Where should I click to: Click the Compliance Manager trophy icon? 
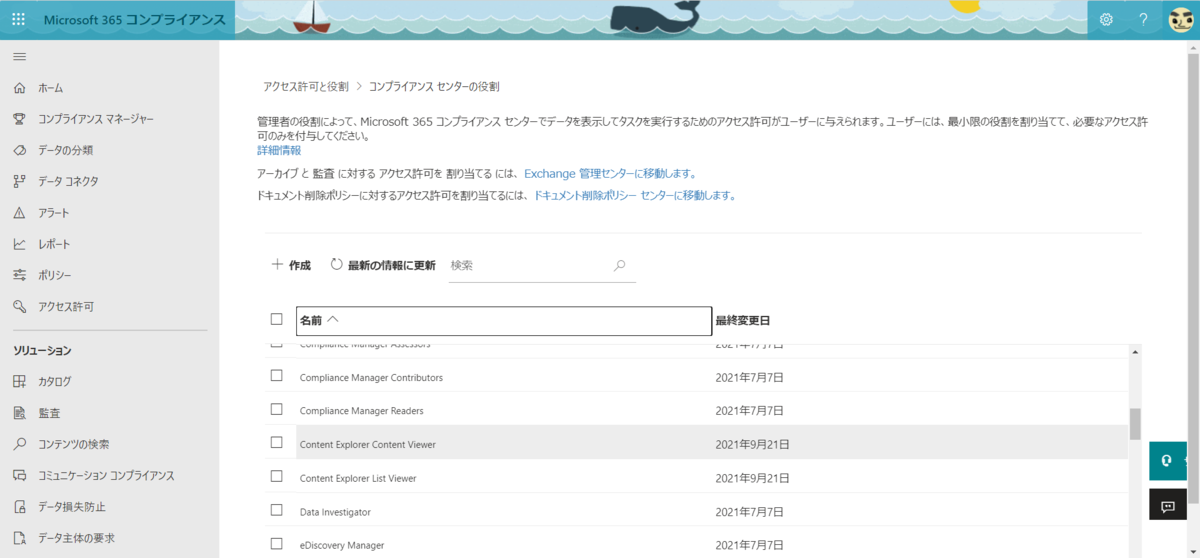19,119
